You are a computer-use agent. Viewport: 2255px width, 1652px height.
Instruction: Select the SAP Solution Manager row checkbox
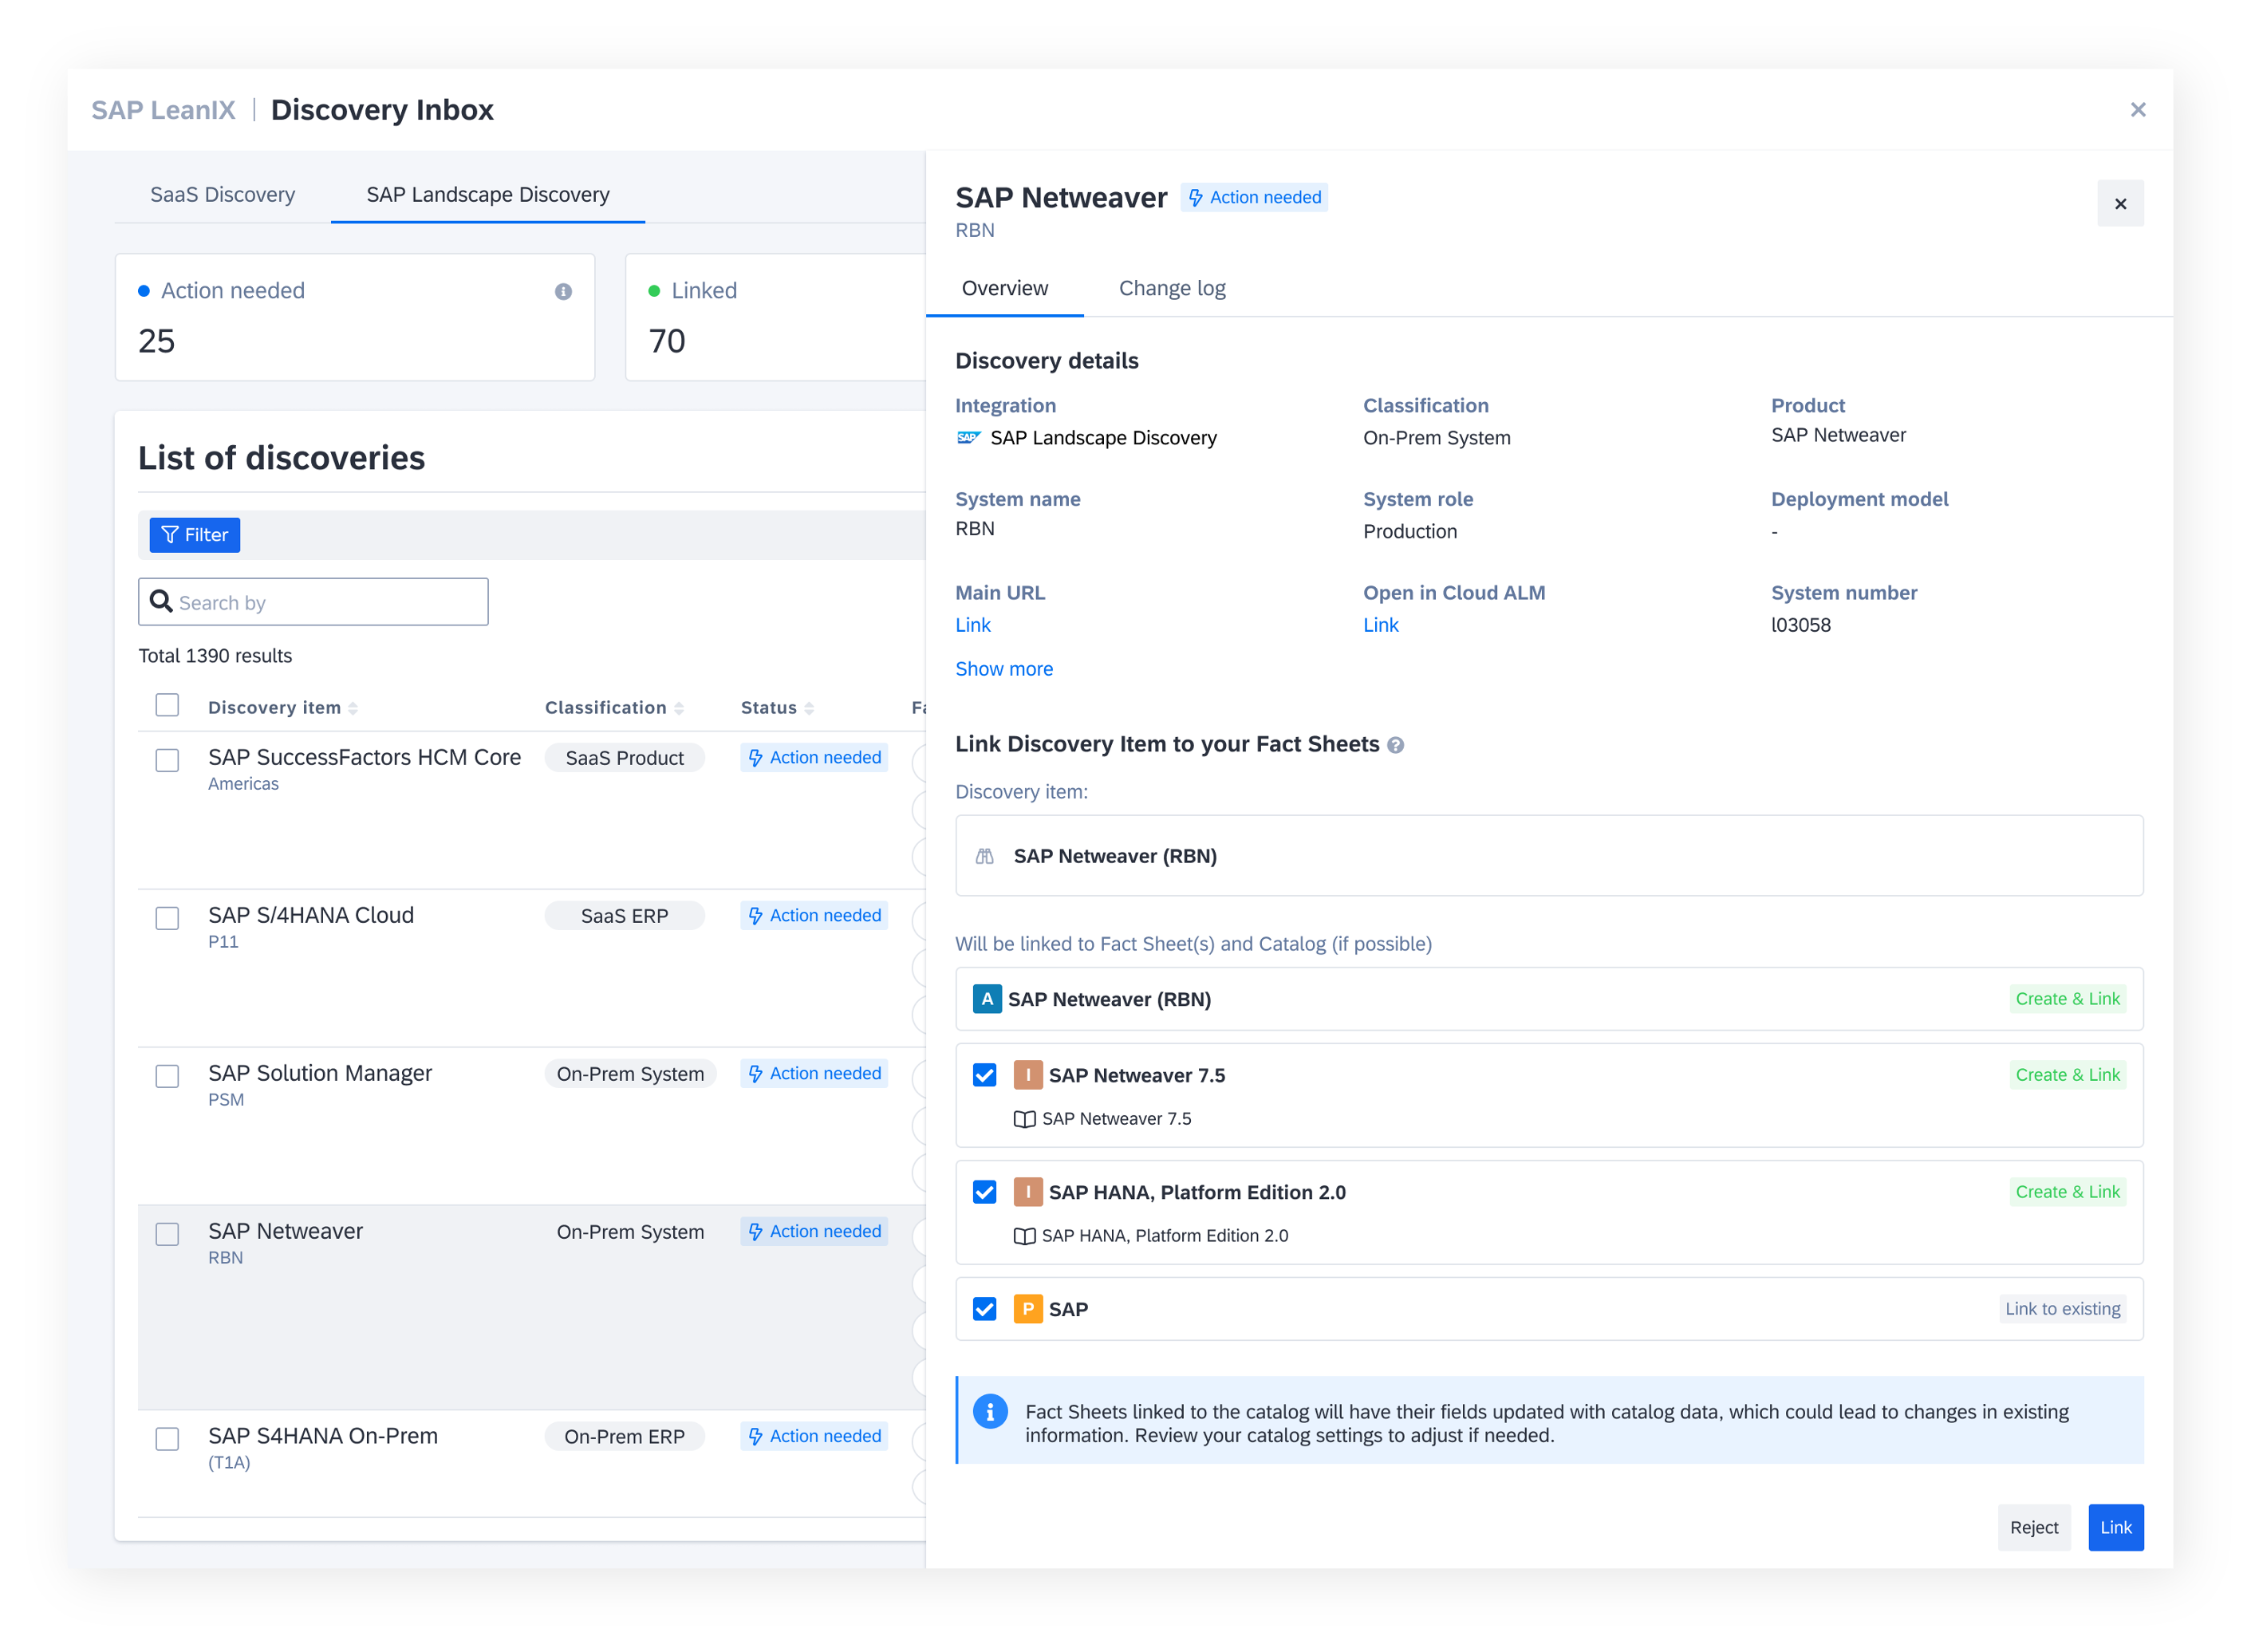[167, 1076]
